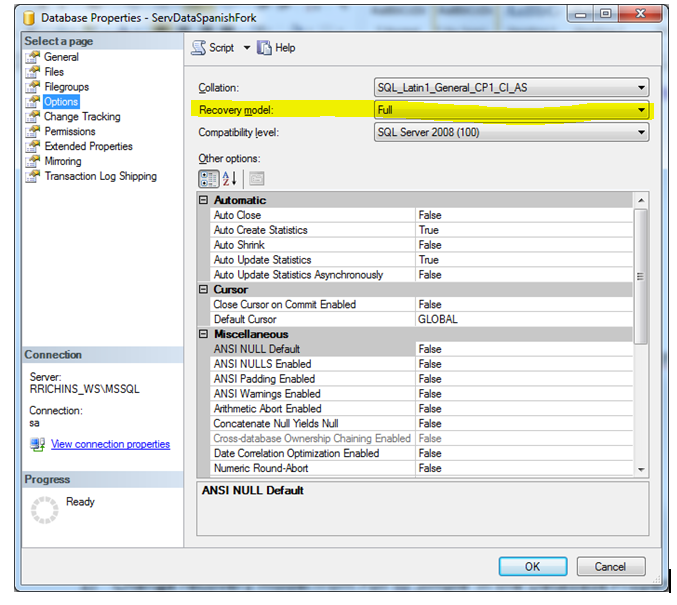Click the Ready progress spinner icon

tap(44, 510)
